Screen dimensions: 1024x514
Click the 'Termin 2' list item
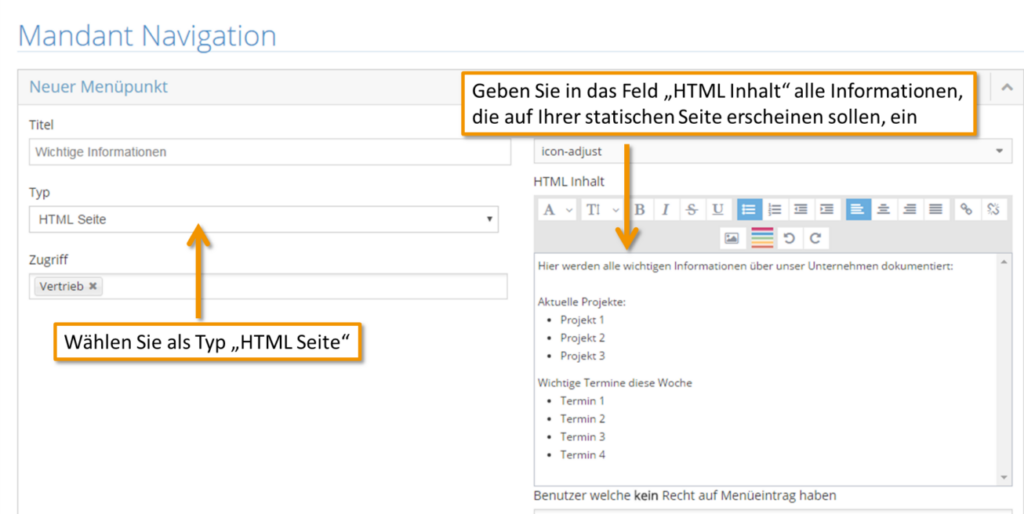click(x=583, y=419)
